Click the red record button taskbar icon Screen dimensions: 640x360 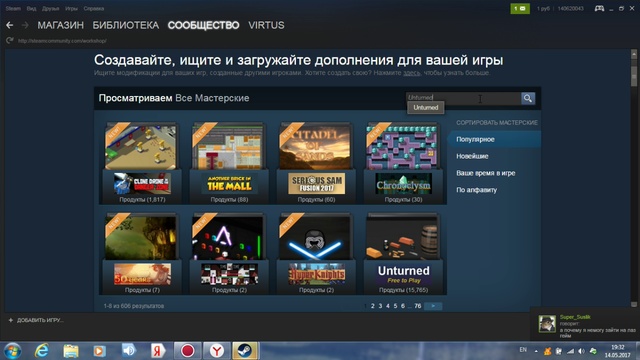187,351
